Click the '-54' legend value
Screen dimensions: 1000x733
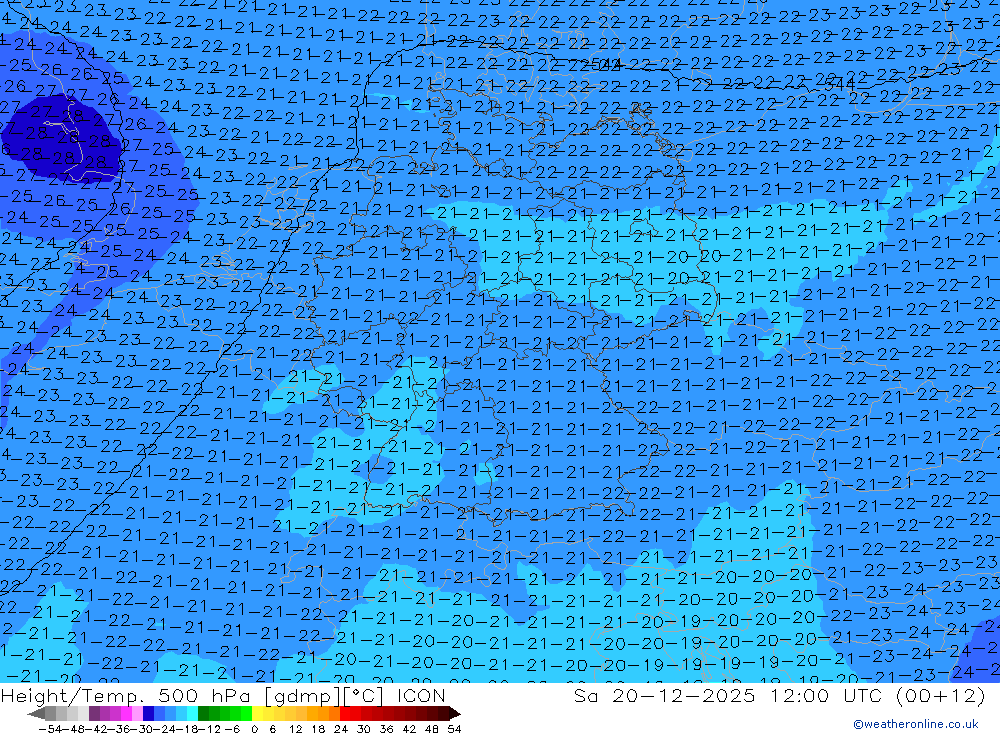point(50,729)
